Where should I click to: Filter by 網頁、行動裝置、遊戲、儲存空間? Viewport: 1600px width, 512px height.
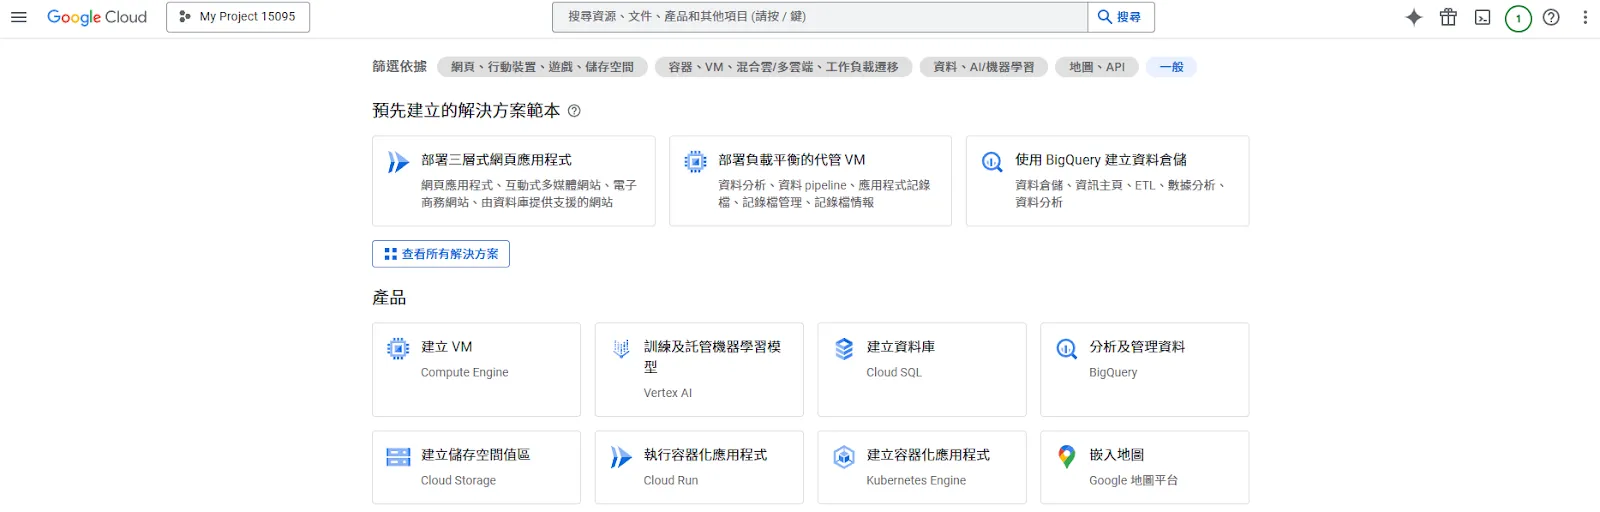click(x=542, y=67)
